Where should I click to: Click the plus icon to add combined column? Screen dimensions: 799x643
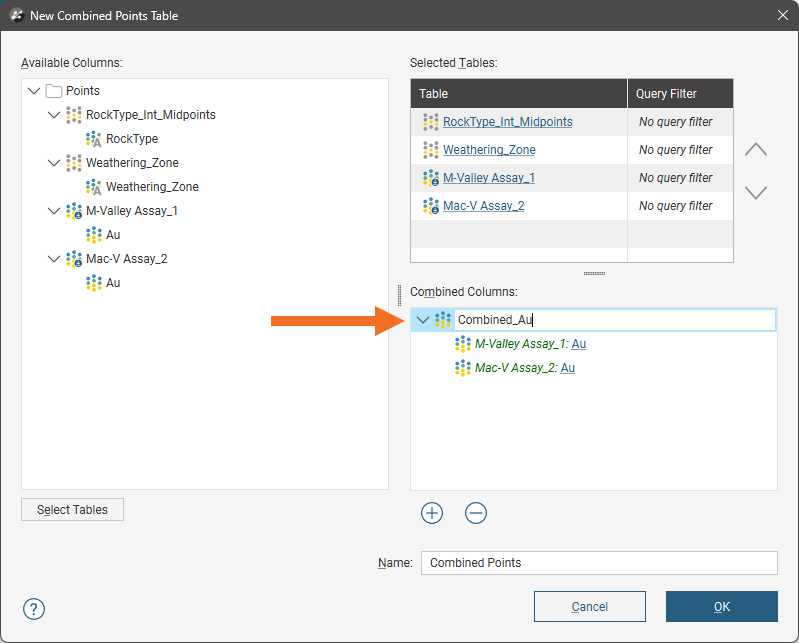tap(432, 513)
